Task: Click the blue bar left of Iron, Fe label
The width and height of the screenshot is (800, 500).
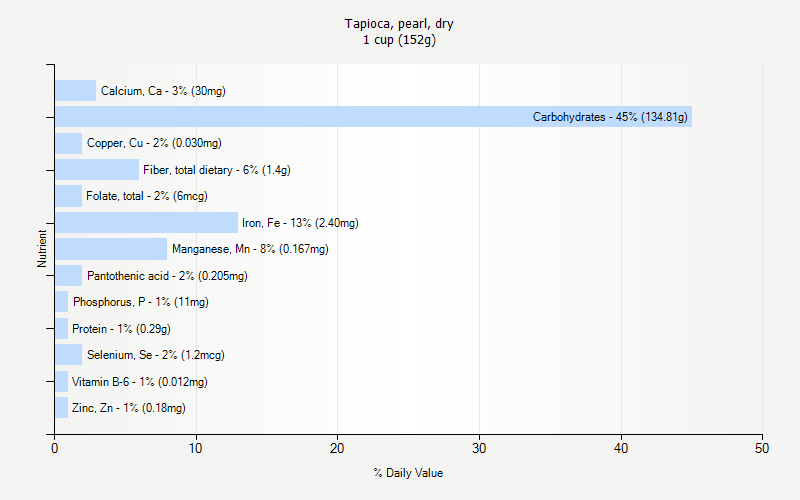Action: point(146,222)
